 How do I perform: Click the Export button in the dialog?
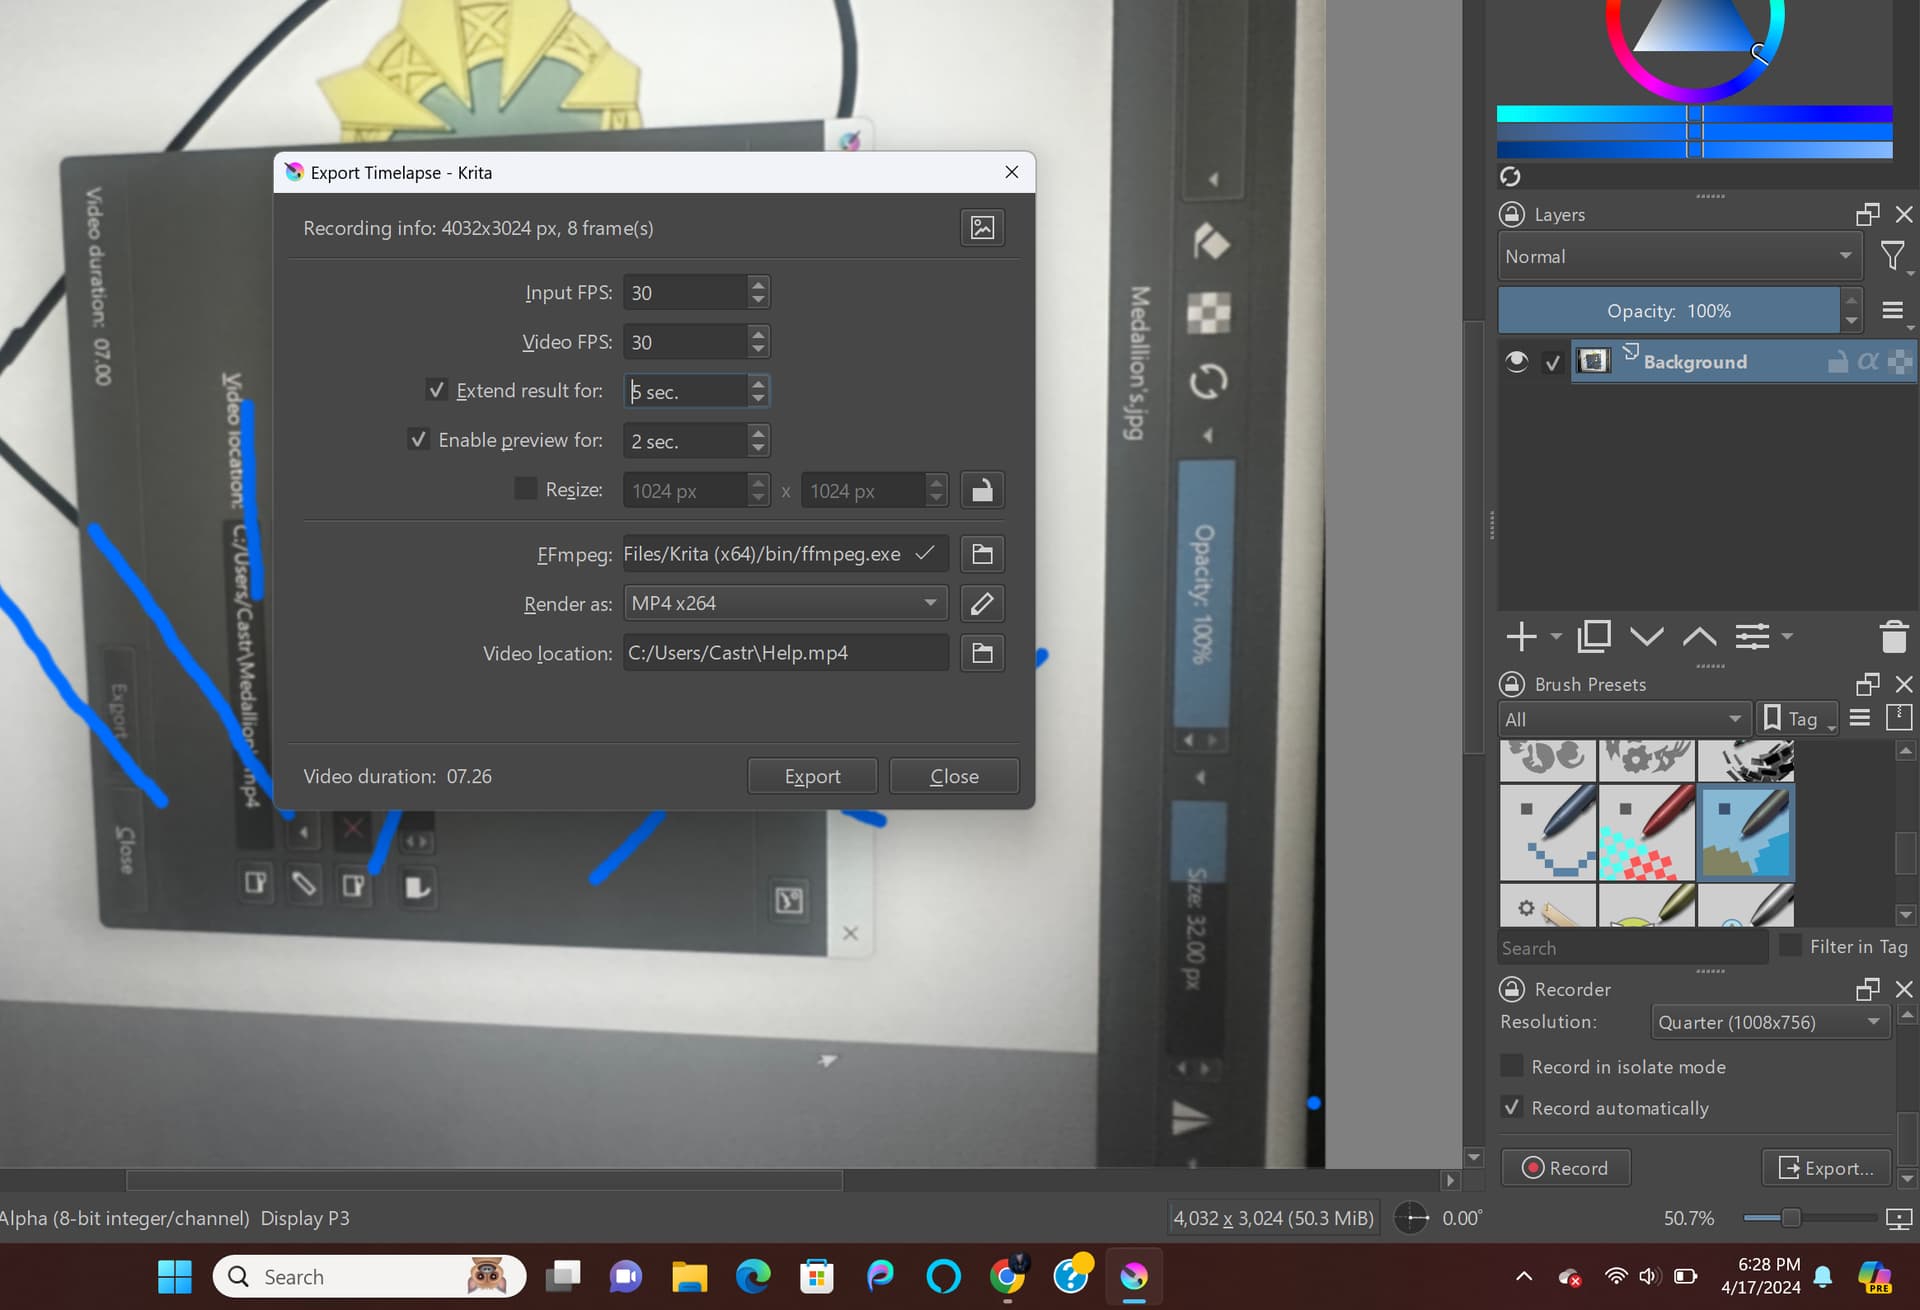click(x=812, y=776)
